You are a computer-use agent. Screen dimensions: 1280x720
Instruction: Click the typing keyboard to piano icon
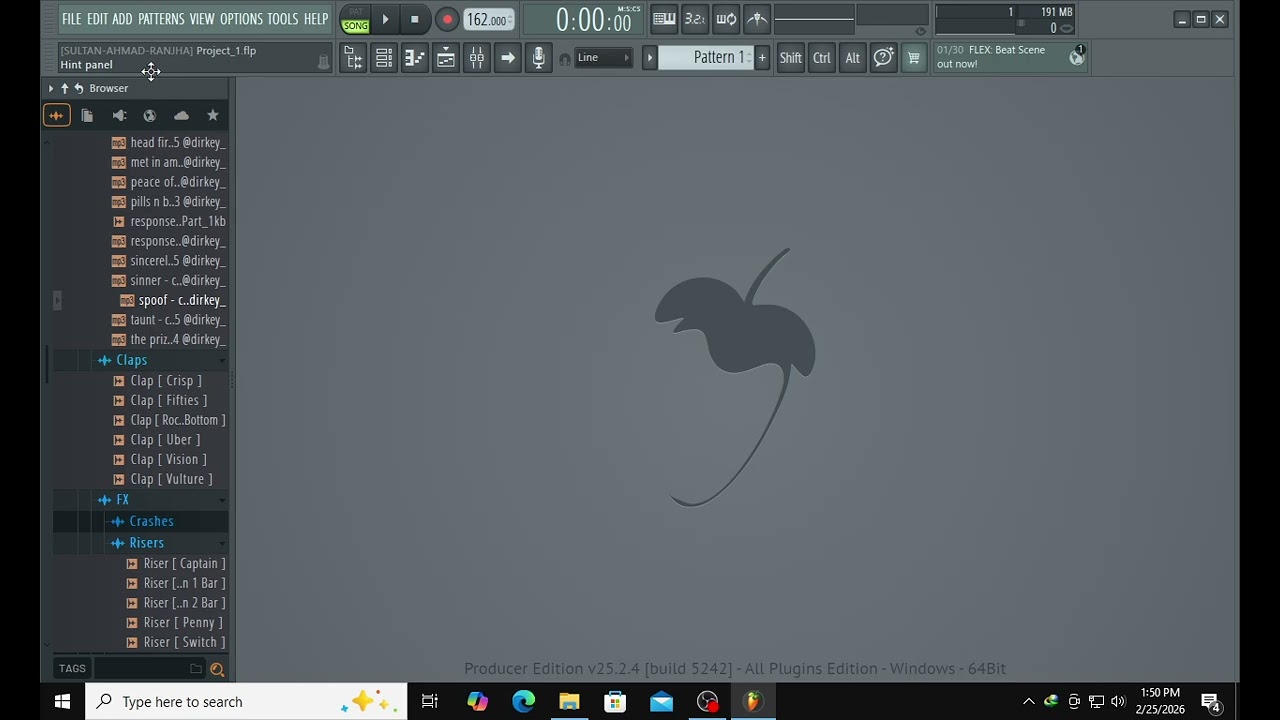[x=664, y=19]
